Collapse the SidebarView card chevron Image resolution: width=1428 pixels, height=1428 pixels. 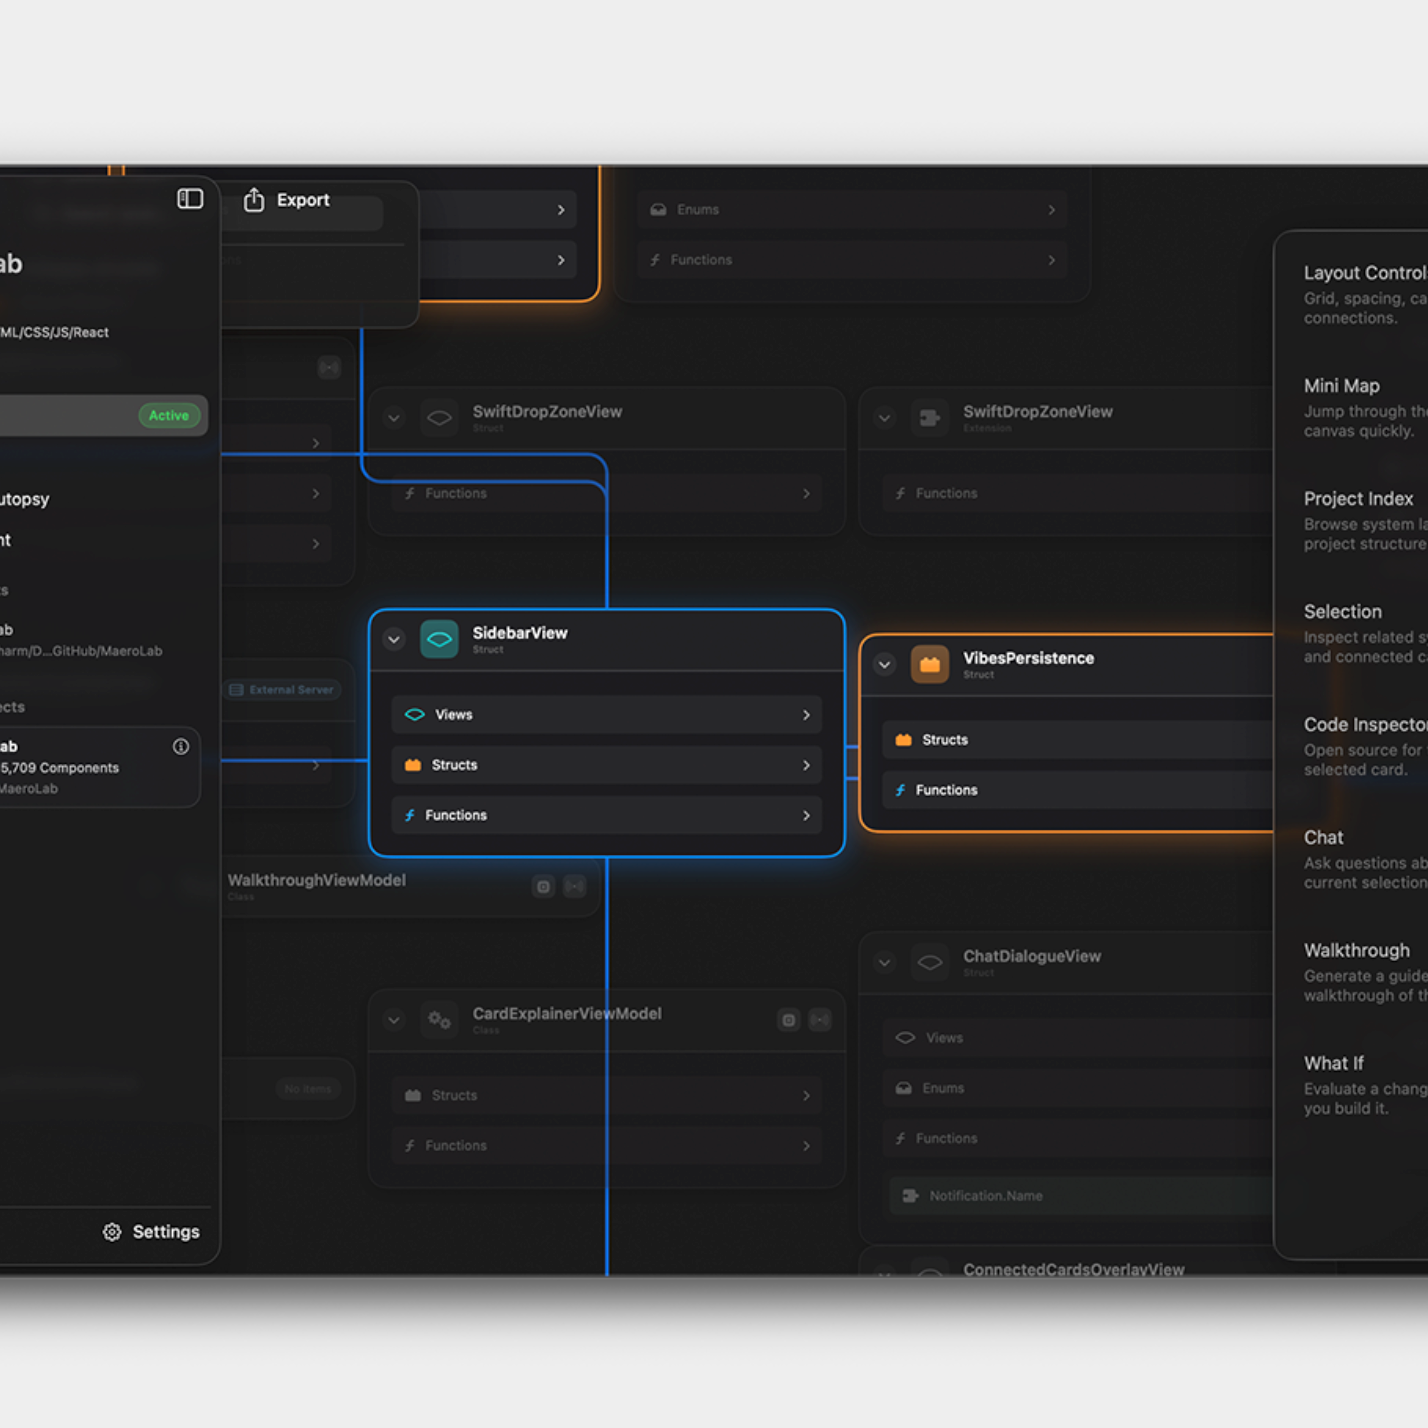pyautogui.click(x=394, y=639)
